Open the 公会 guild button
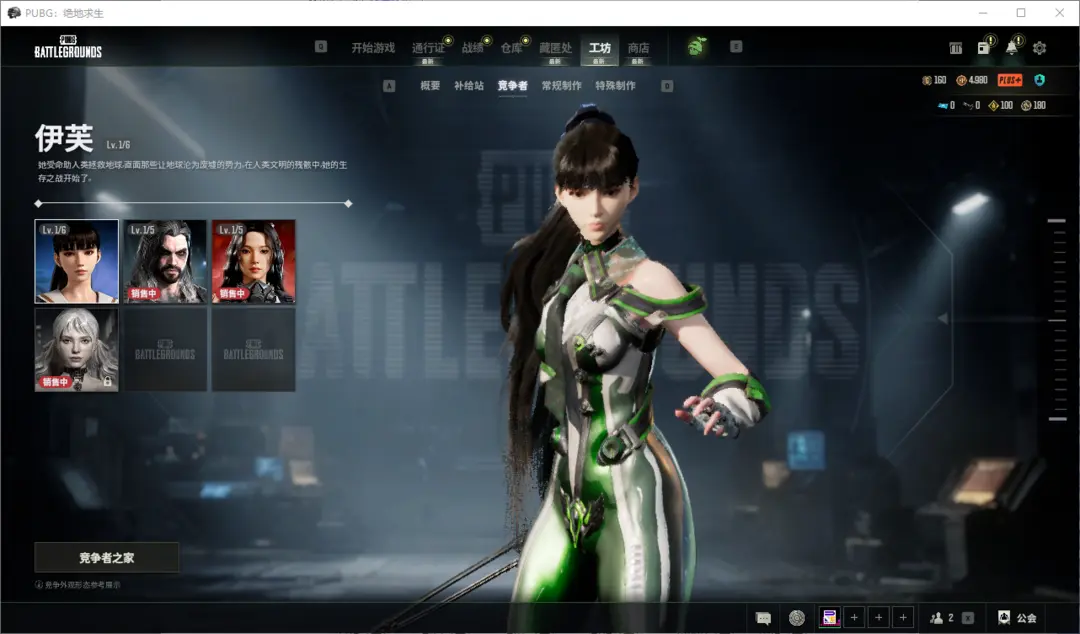 coord(1017,618)
